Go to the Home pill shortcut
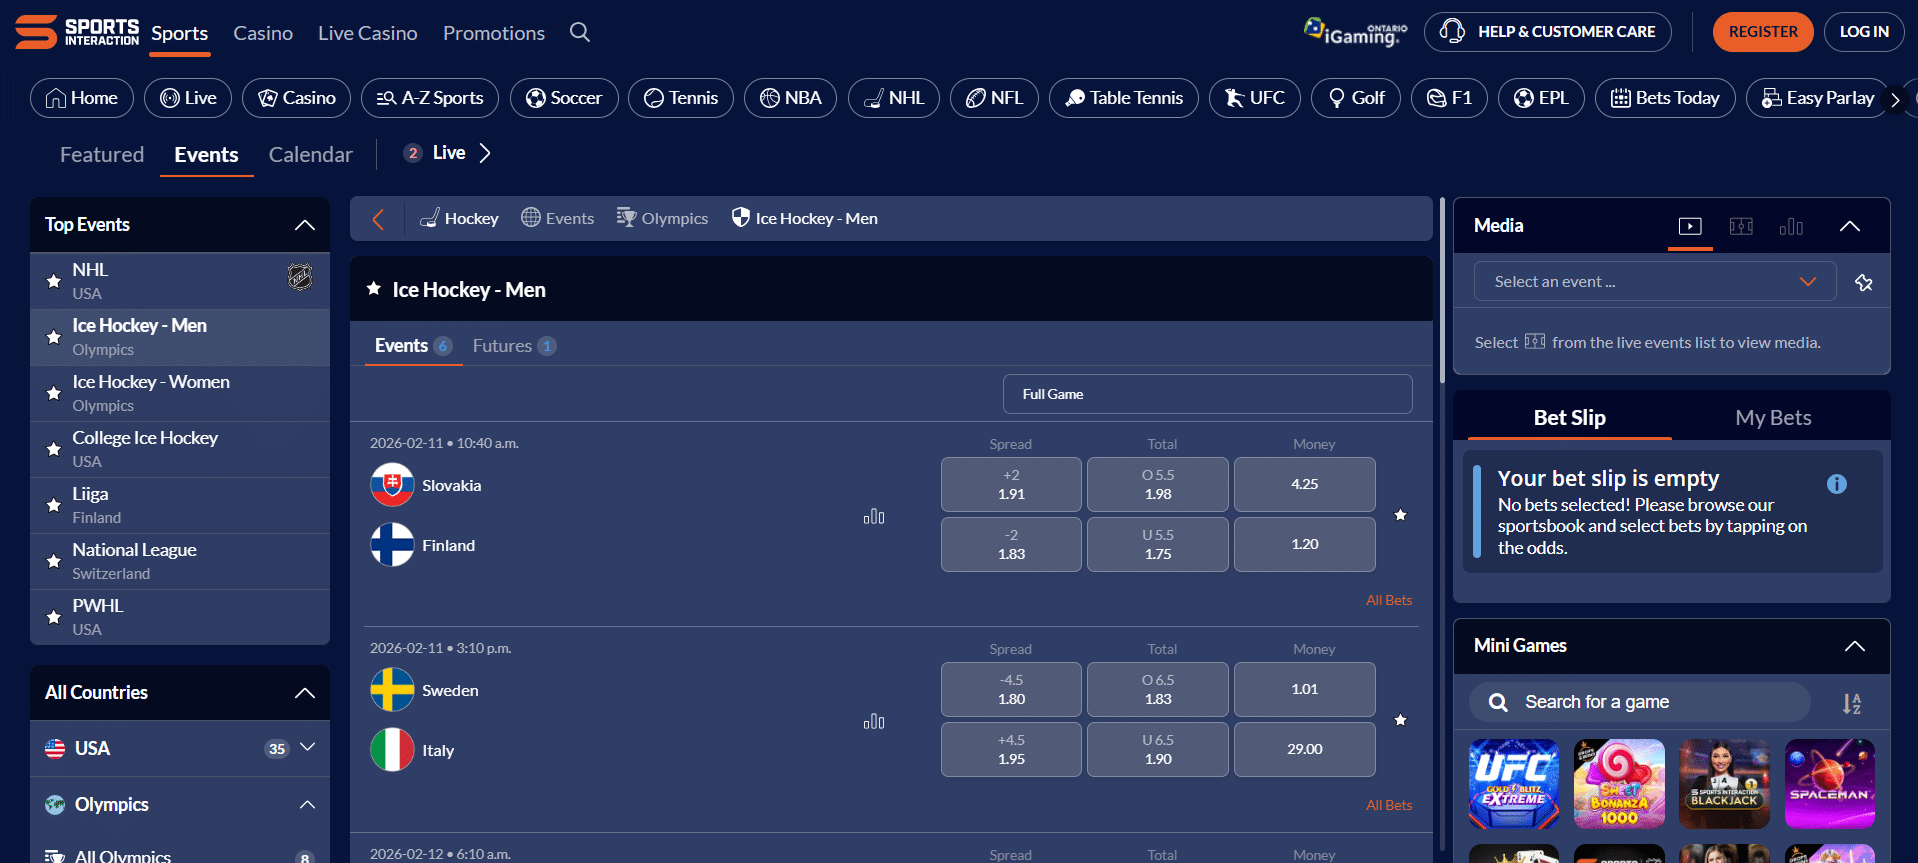Image resolution: width=1918 pixels, height=863 pixels. [x=82, y=98]
